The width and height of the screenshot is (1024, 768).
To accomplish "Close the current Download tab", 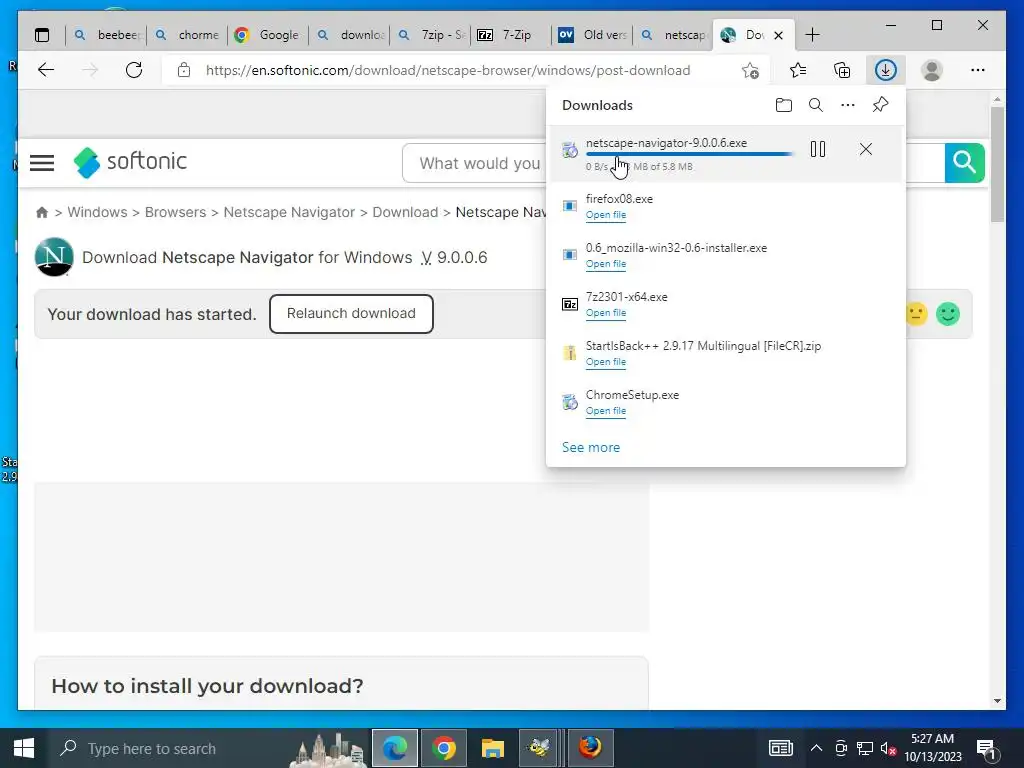I will 778,35.
